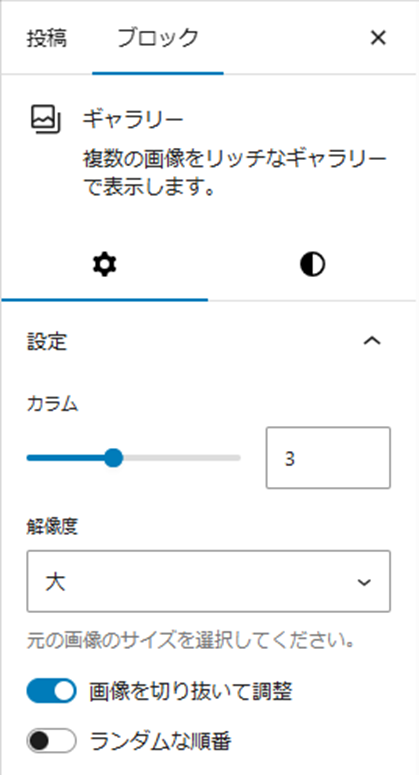419x775 pixels.
Task: Switch to the 投稿 tab
Action: 47,38
